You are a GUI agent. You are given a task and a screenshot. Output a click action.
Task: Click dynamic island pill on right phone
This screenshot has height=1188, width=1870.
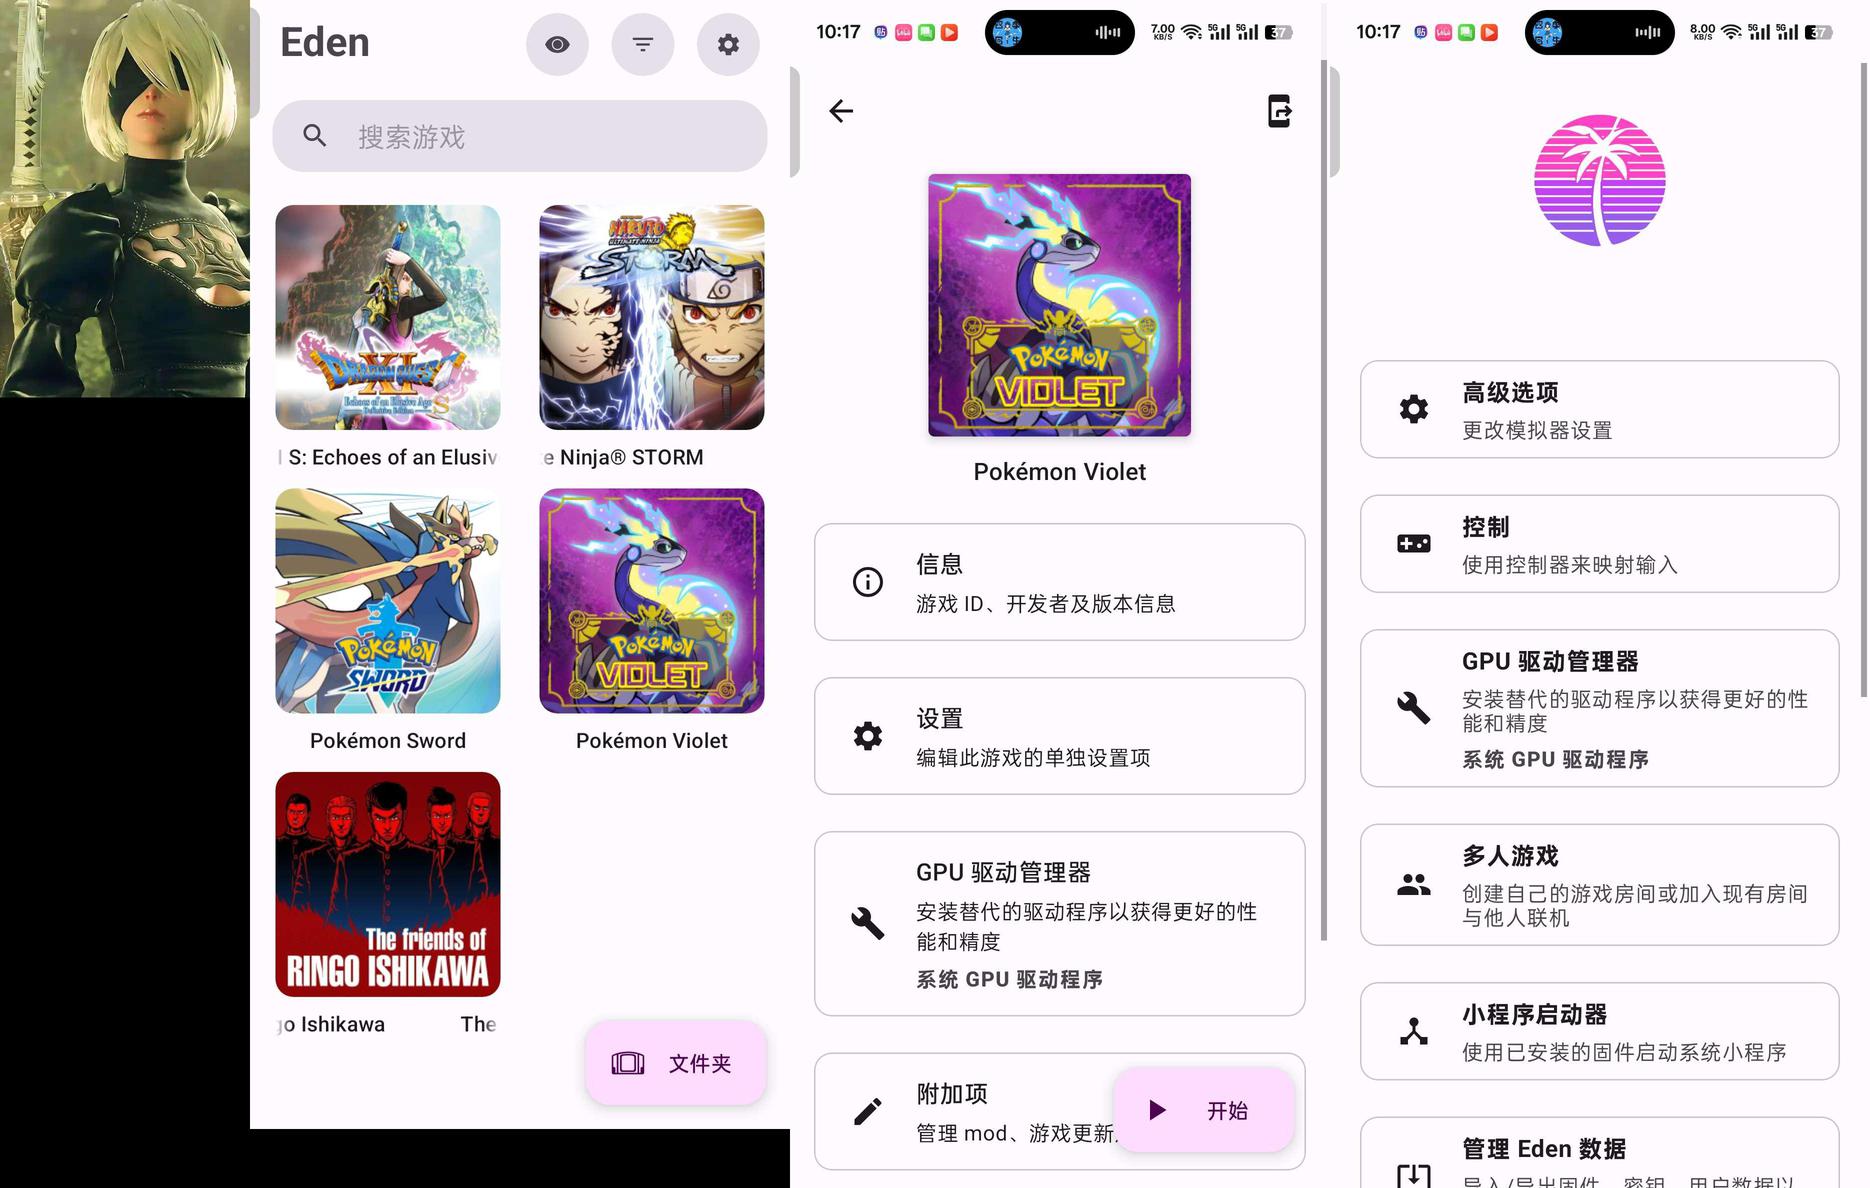(1599, 32)
